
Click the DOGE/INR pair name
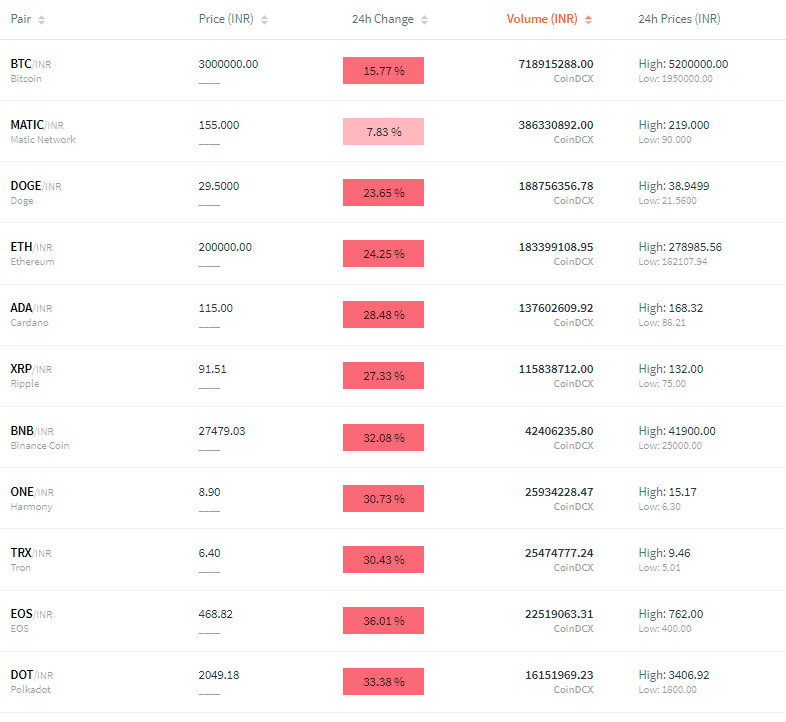[x=36, y=186]
